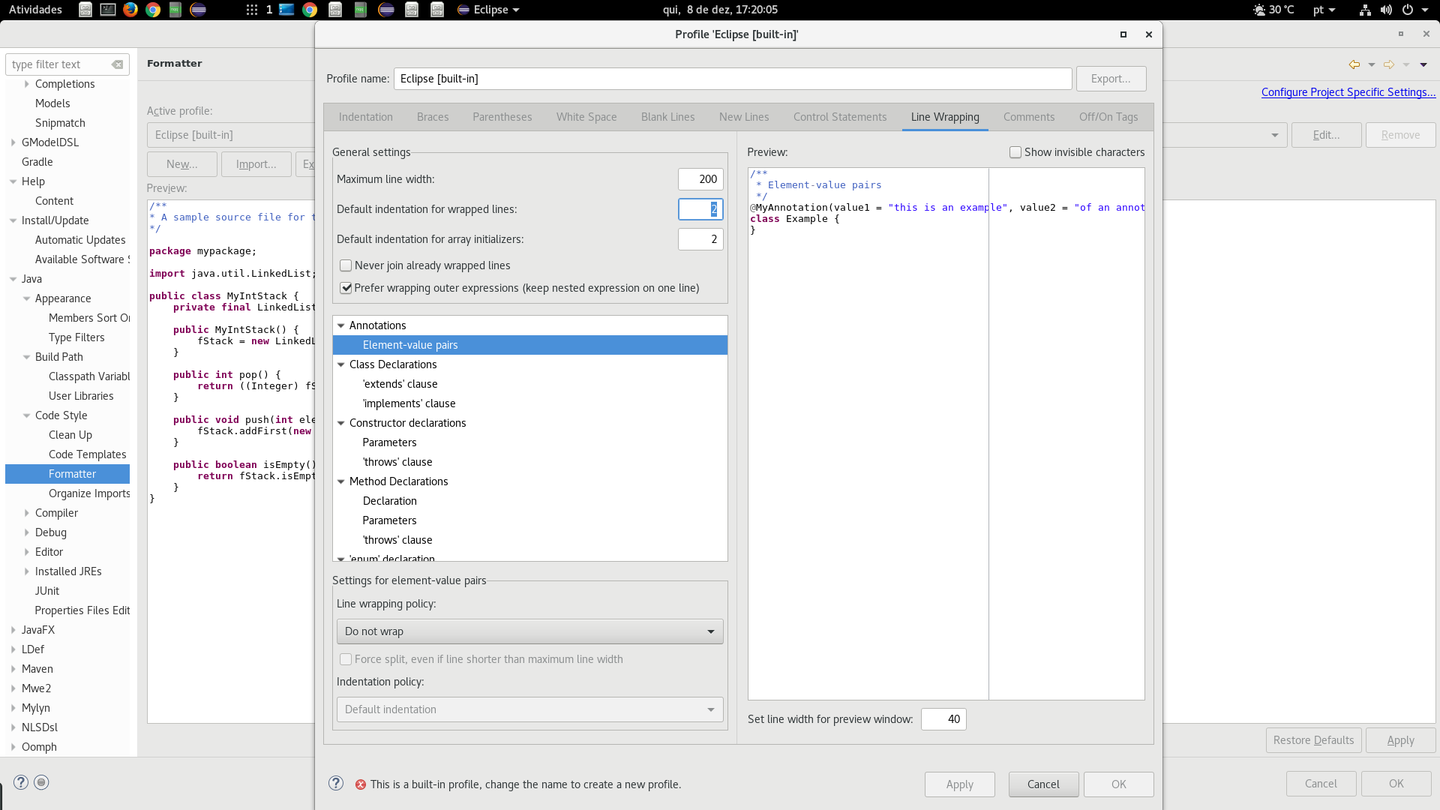This screenshot has width=1440, height=810.
Task: Cancel the Profile dialog
Action: tap(1043, 784)
